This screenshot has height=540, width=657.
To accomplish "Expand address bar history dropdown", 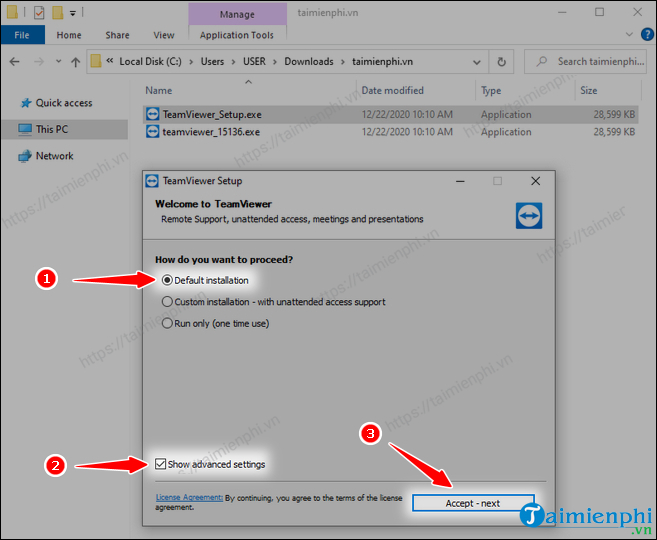I will [477, 62].
